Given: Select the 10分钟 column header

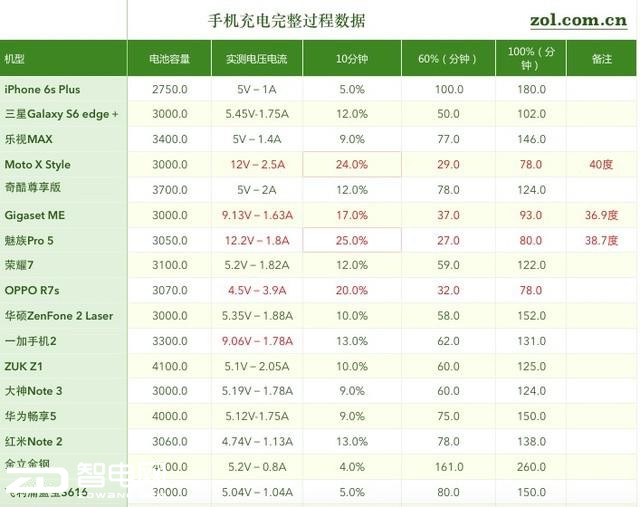Looking at the screenshot, I should click(352, 59).
